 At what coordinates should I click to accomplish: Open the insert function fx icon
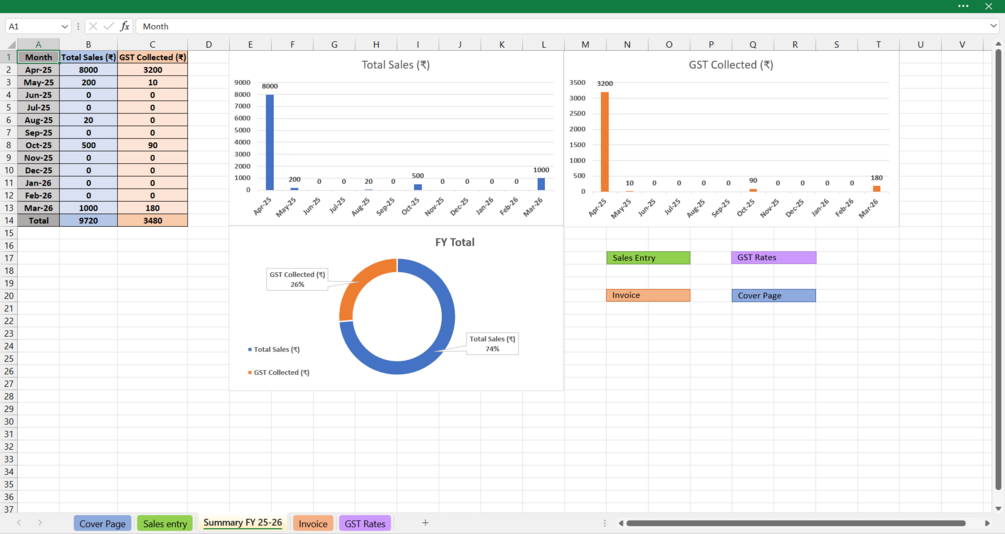[124, 26]
